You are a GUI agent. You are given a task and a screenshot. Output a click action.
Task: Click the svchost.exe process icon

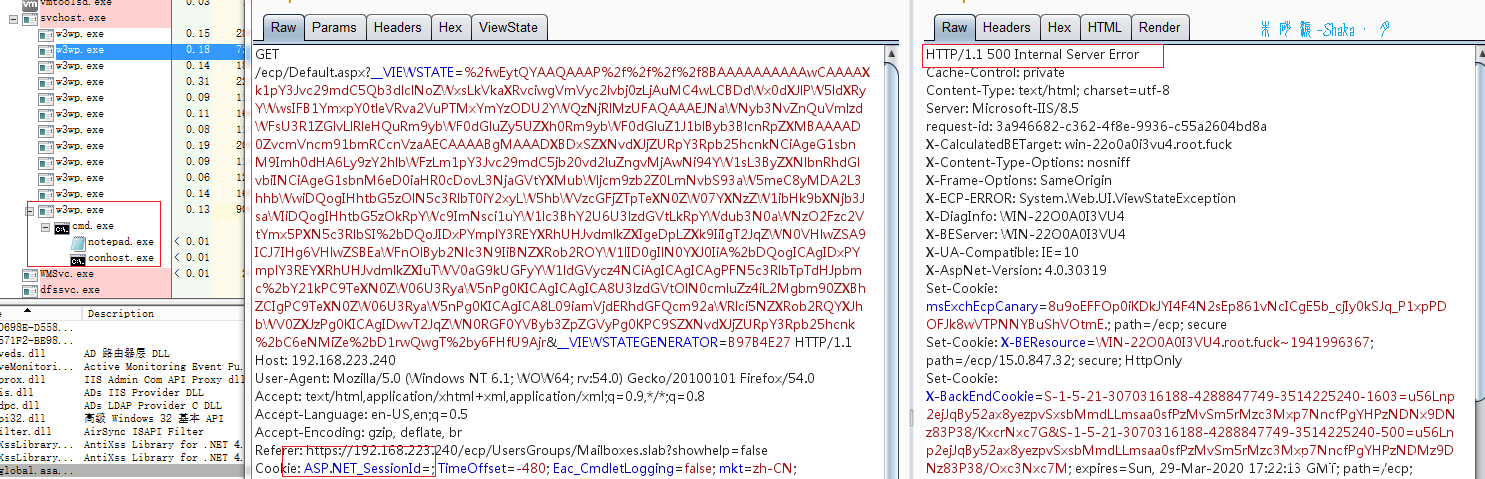(29, 18)
